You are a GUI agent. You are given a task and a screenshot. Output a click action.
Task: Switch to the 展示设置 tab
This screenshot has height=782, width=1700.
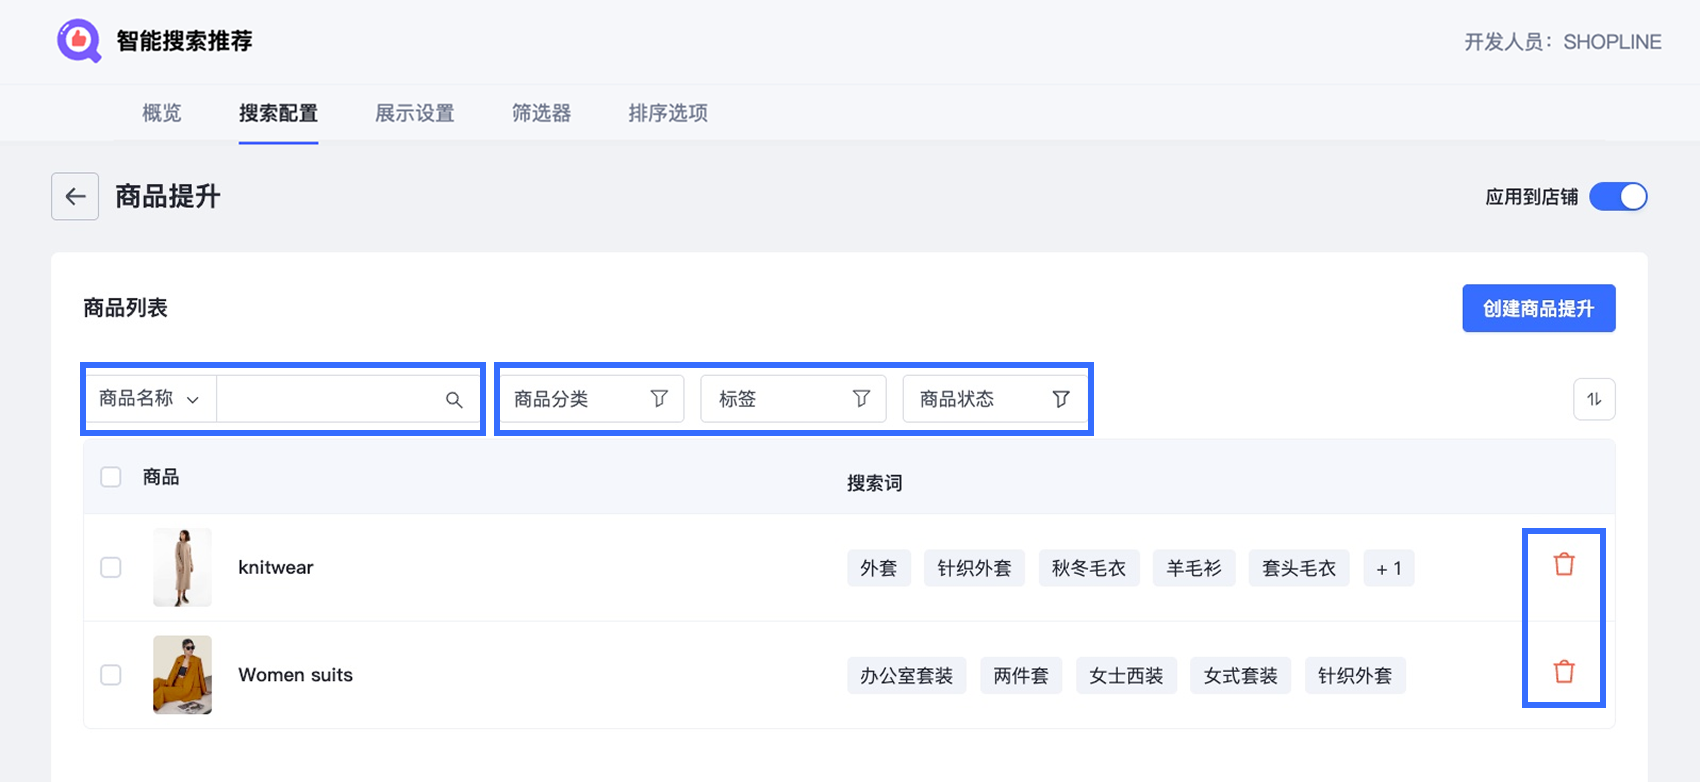[414, 113]
